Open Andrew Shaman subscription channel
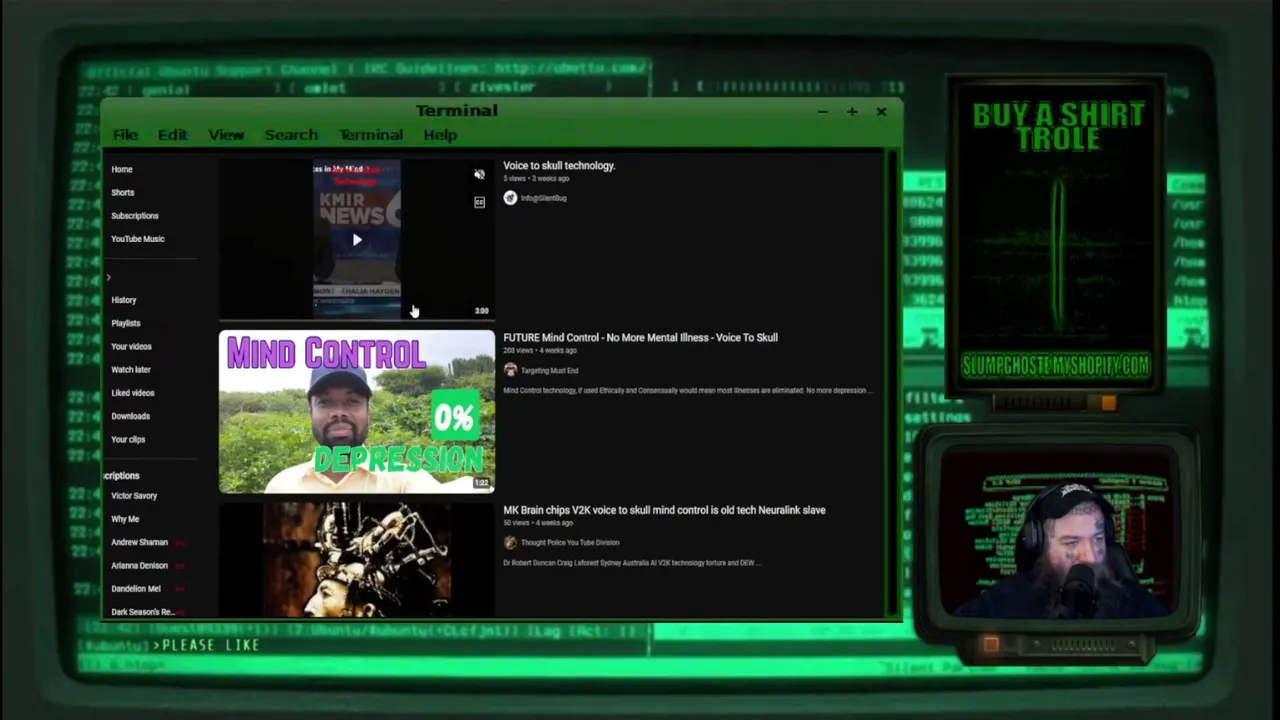 coord(140,543)
